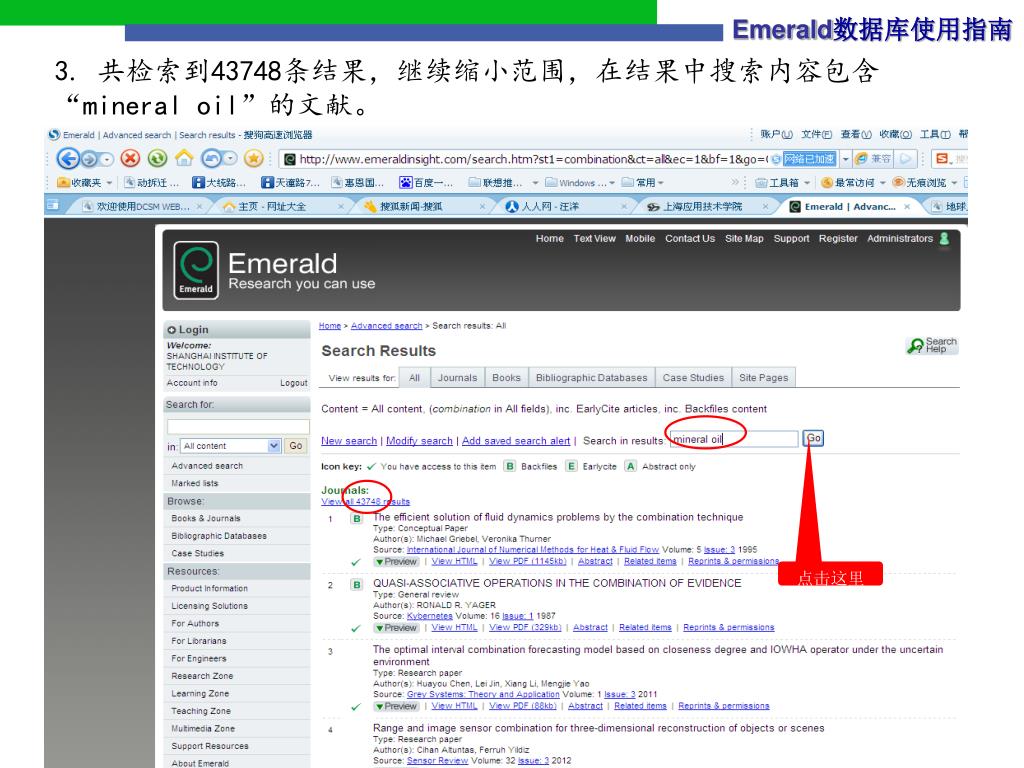1024x768 pixels.
Task: Click the browser Back arrow button
Action: click(x=67, y=159)
